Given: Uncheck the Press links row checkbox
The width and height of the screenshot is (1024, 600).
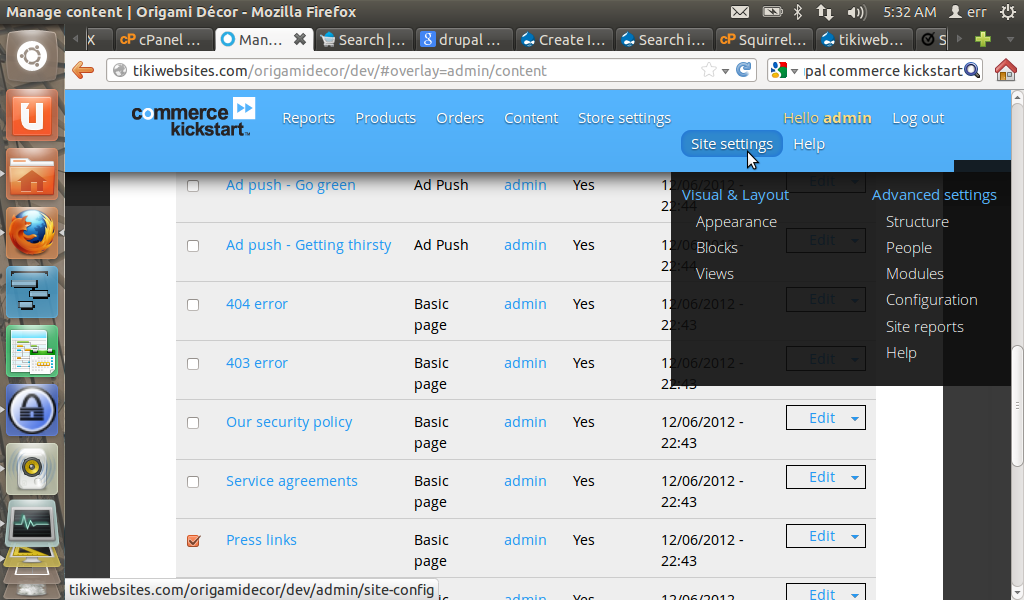Looking at the screenshot, I should (193, 540).
